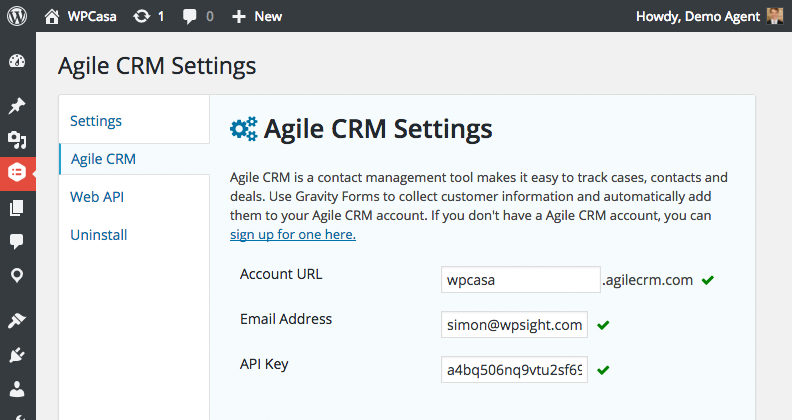Open Comments speech bubble in sidebar
Screen dimensions: 792x420
[x=17, y=241]
